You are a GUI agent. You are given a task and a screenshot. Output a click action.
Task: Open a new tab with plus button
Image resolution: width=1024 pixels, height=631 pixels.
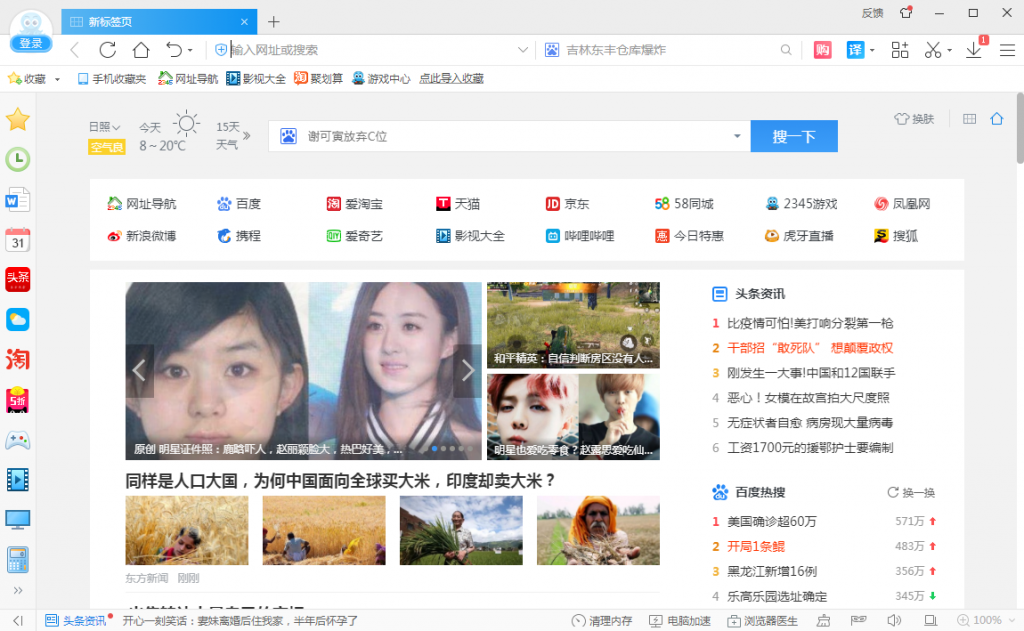click(274, 21)
